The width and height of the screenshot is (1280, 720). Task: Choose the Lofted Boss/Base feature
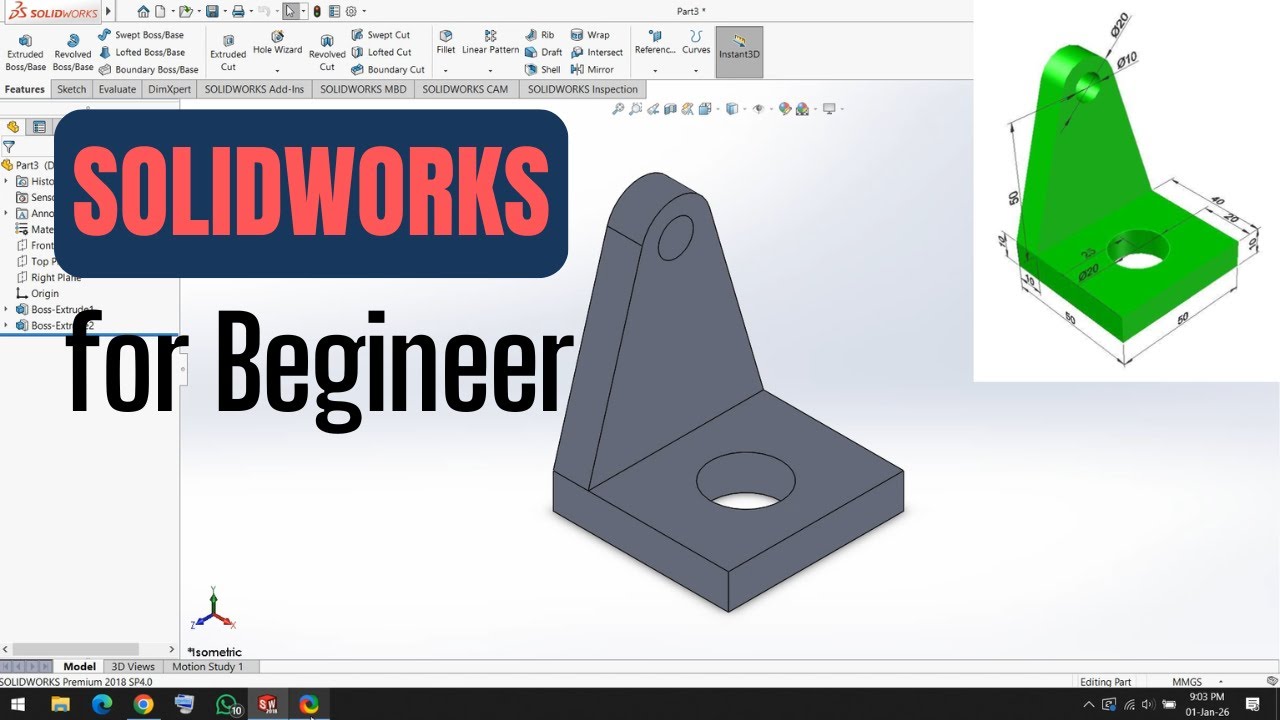[x=142, y=52]
